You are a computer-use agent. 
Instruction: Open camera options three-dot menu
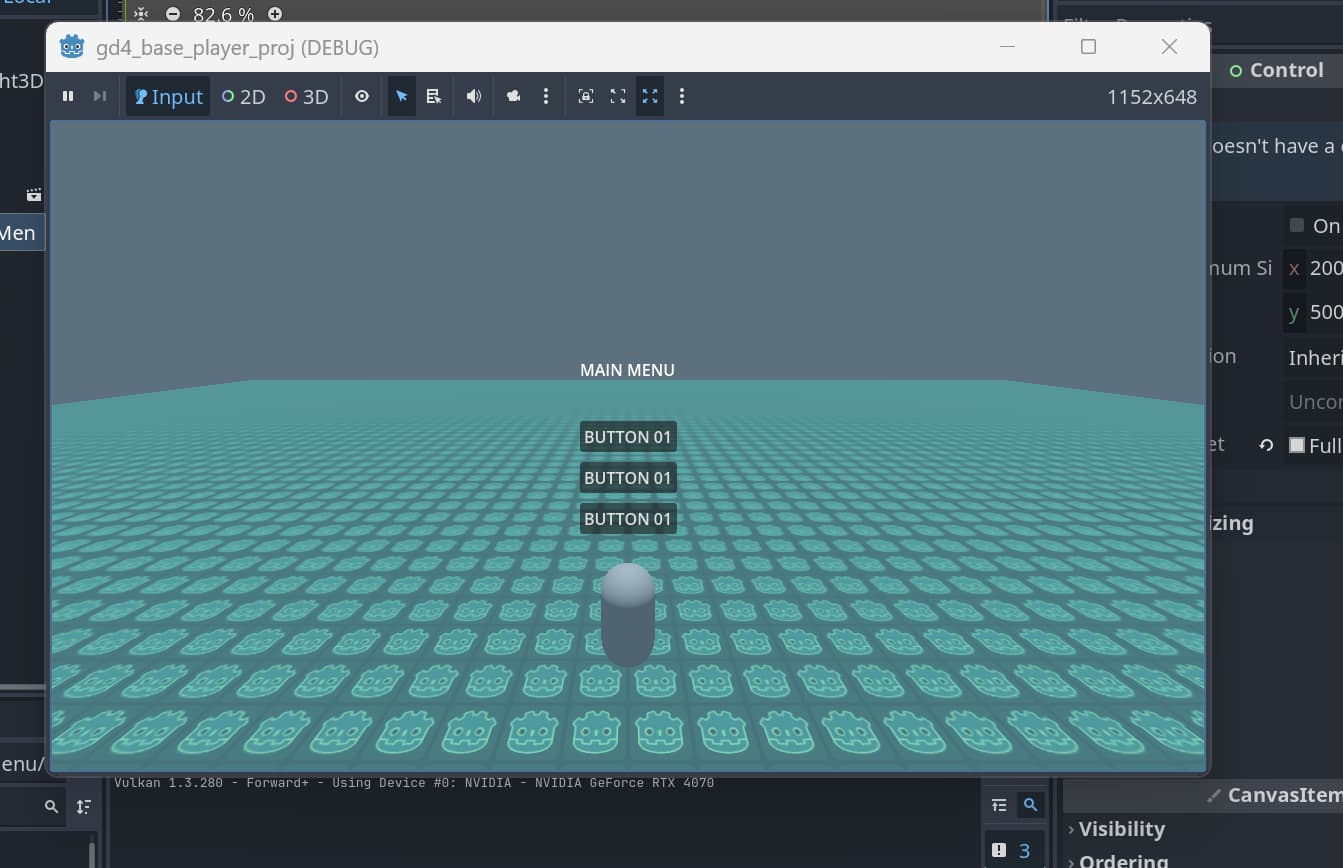[545, 97]
